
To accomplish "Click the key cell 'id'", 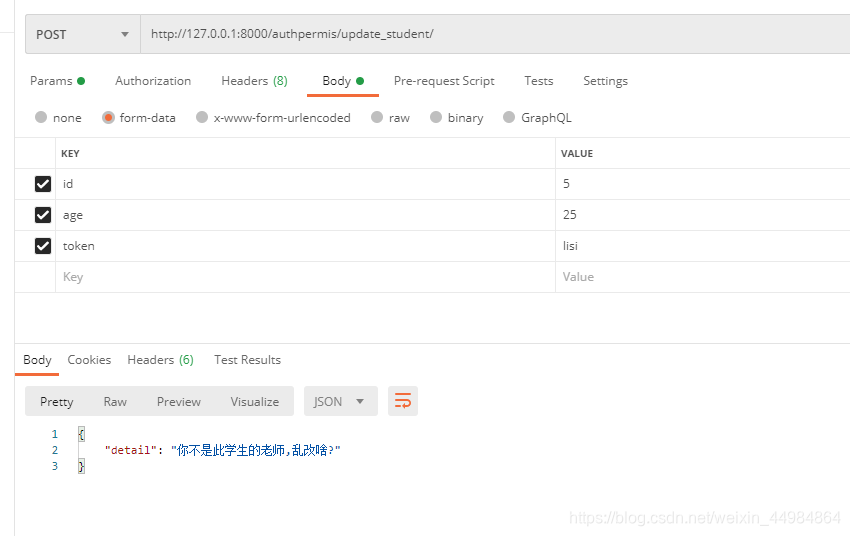I will 305,184.
